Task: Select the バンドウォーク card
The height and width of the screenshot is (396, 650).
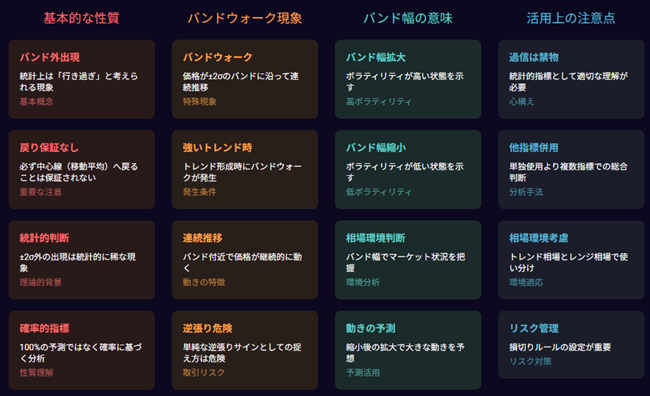Action: click(245, 79)
